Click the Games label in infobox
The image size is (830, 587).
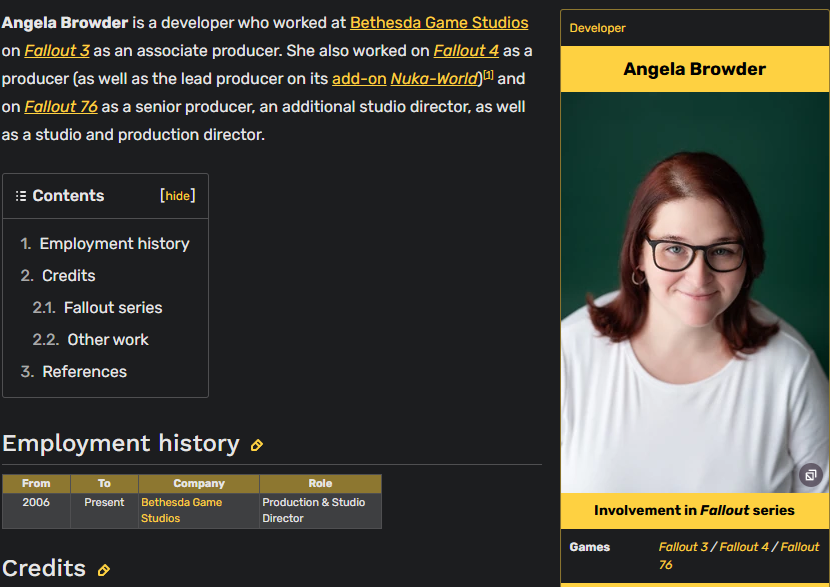[x=590, y=547]
